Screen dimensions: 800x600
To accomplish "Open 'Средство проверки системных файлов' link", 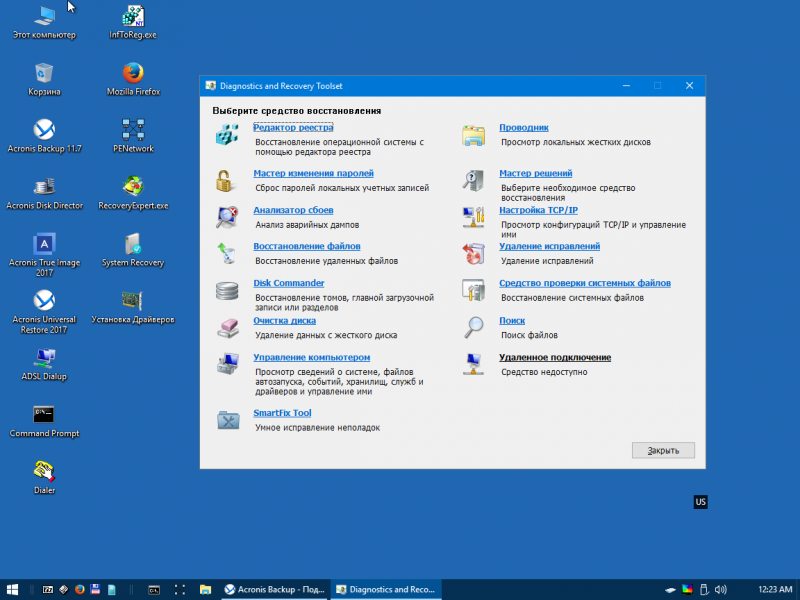I will 585,283.
